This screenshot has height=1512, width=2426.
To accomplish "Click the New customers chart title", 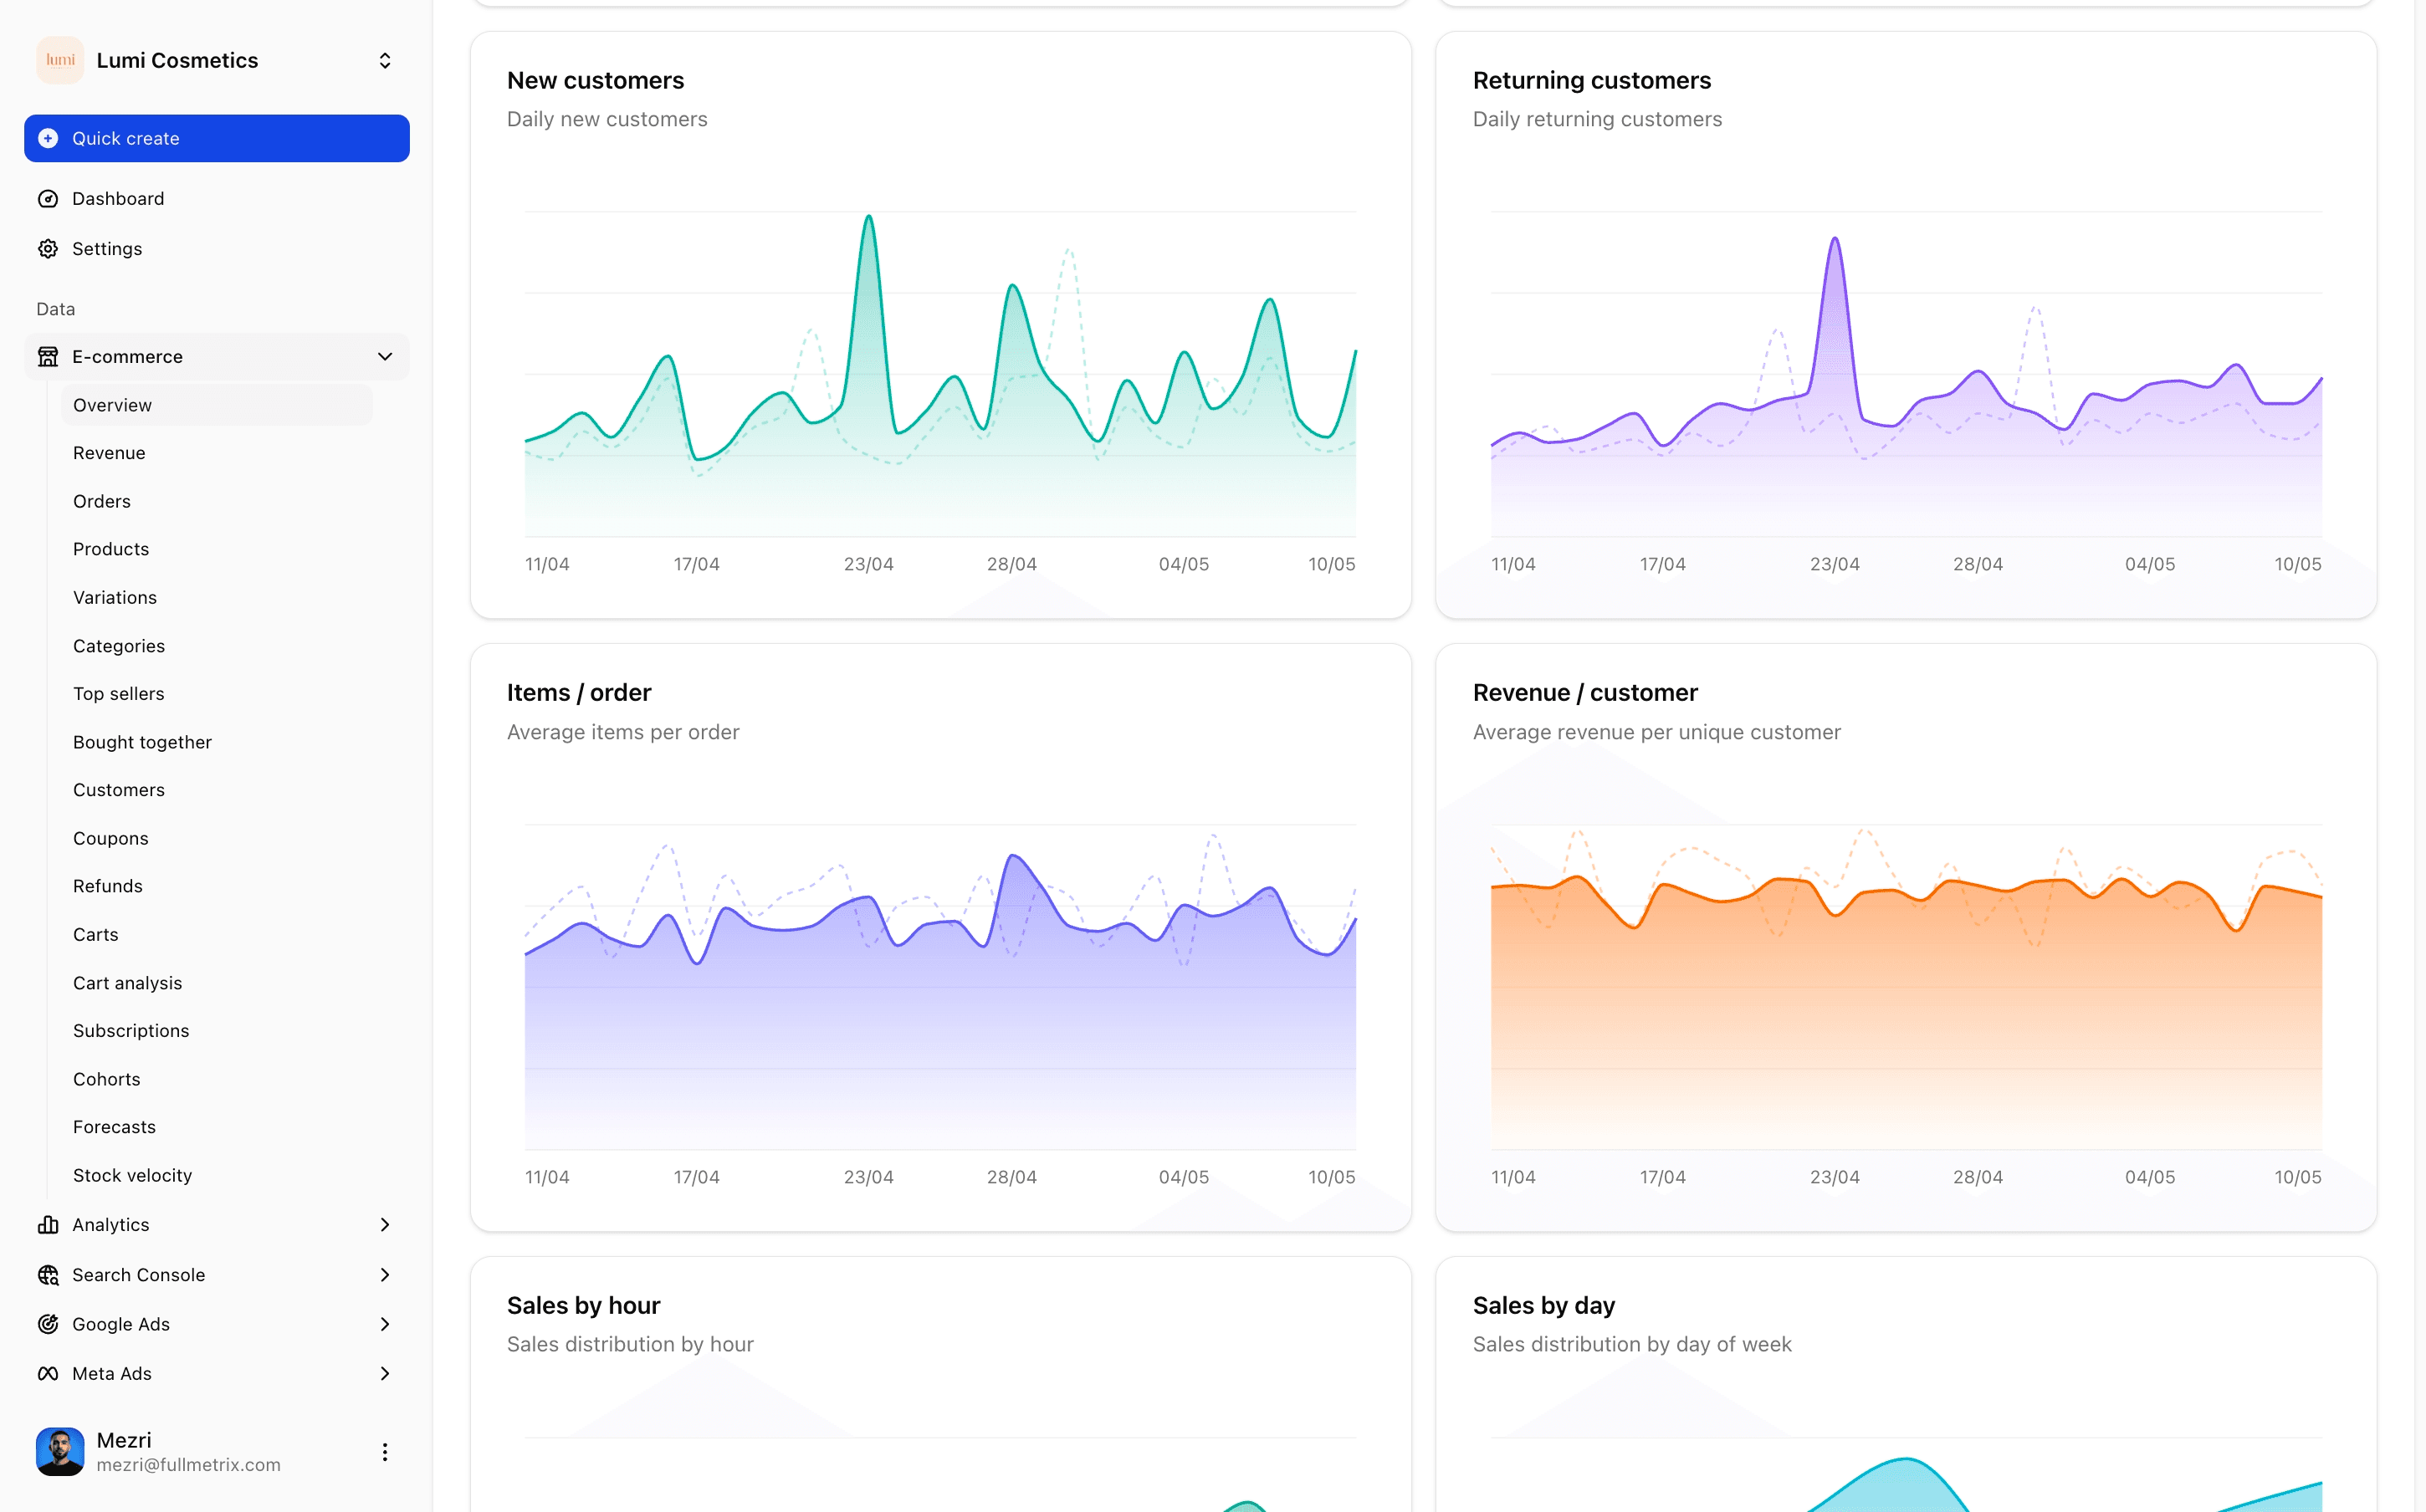I will pyautogui.click(x=595, y=80).
